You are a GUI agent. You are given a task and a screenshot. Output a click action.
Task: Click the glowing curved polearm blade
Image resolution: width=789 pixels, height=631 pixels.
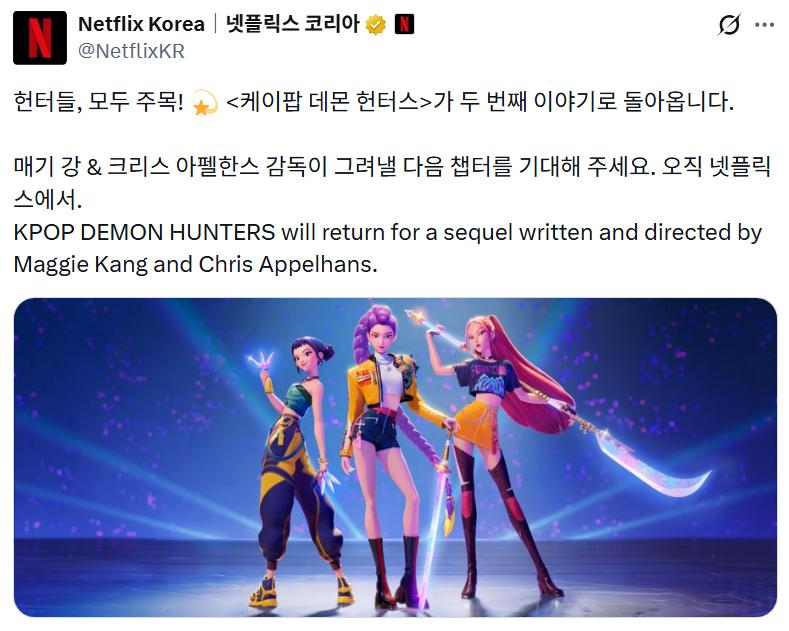(x=654, y=465)
